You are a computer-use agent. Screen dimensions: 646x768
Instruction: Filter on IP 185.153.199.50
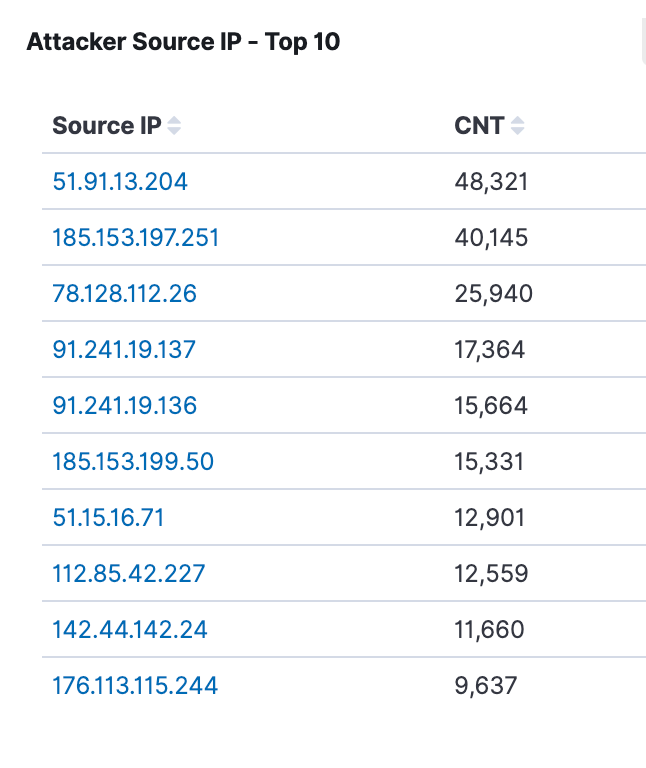[133, 462]
